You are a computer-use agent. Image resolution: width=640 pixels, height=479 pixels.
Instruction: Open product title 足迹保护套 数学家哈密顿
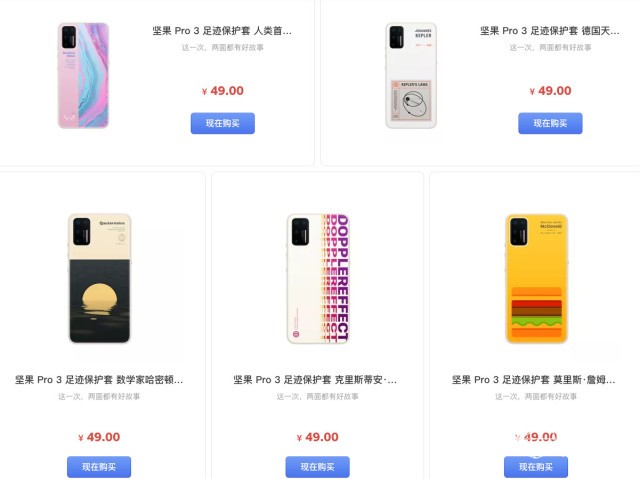pyautogui.click(x=99, y=380)
